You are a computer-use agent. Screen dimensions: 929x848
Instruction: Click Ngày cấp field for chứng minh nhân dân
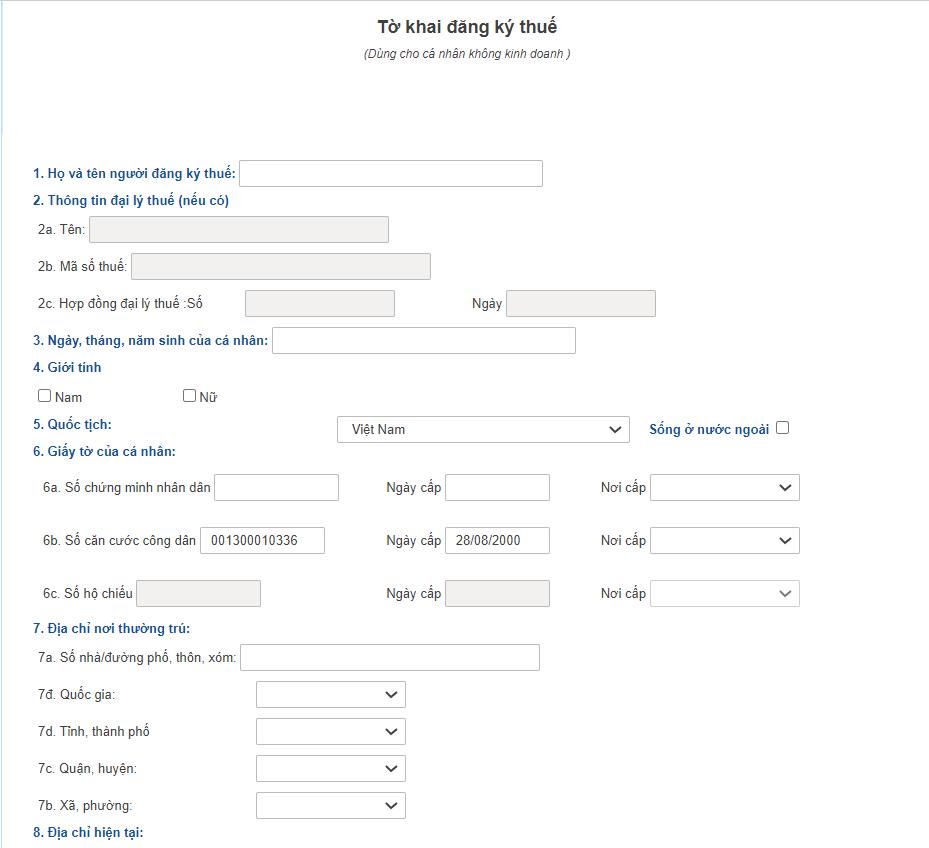pos(497,487)
